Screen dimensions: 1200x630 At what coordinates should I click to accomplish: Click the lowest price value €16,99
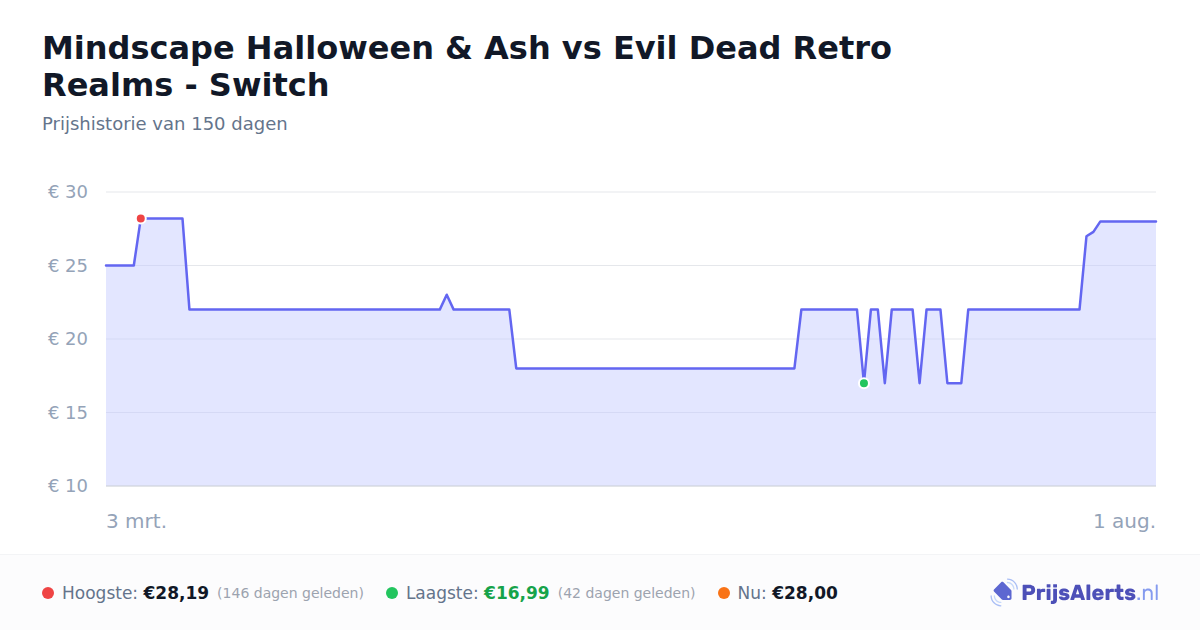(517, 593)
